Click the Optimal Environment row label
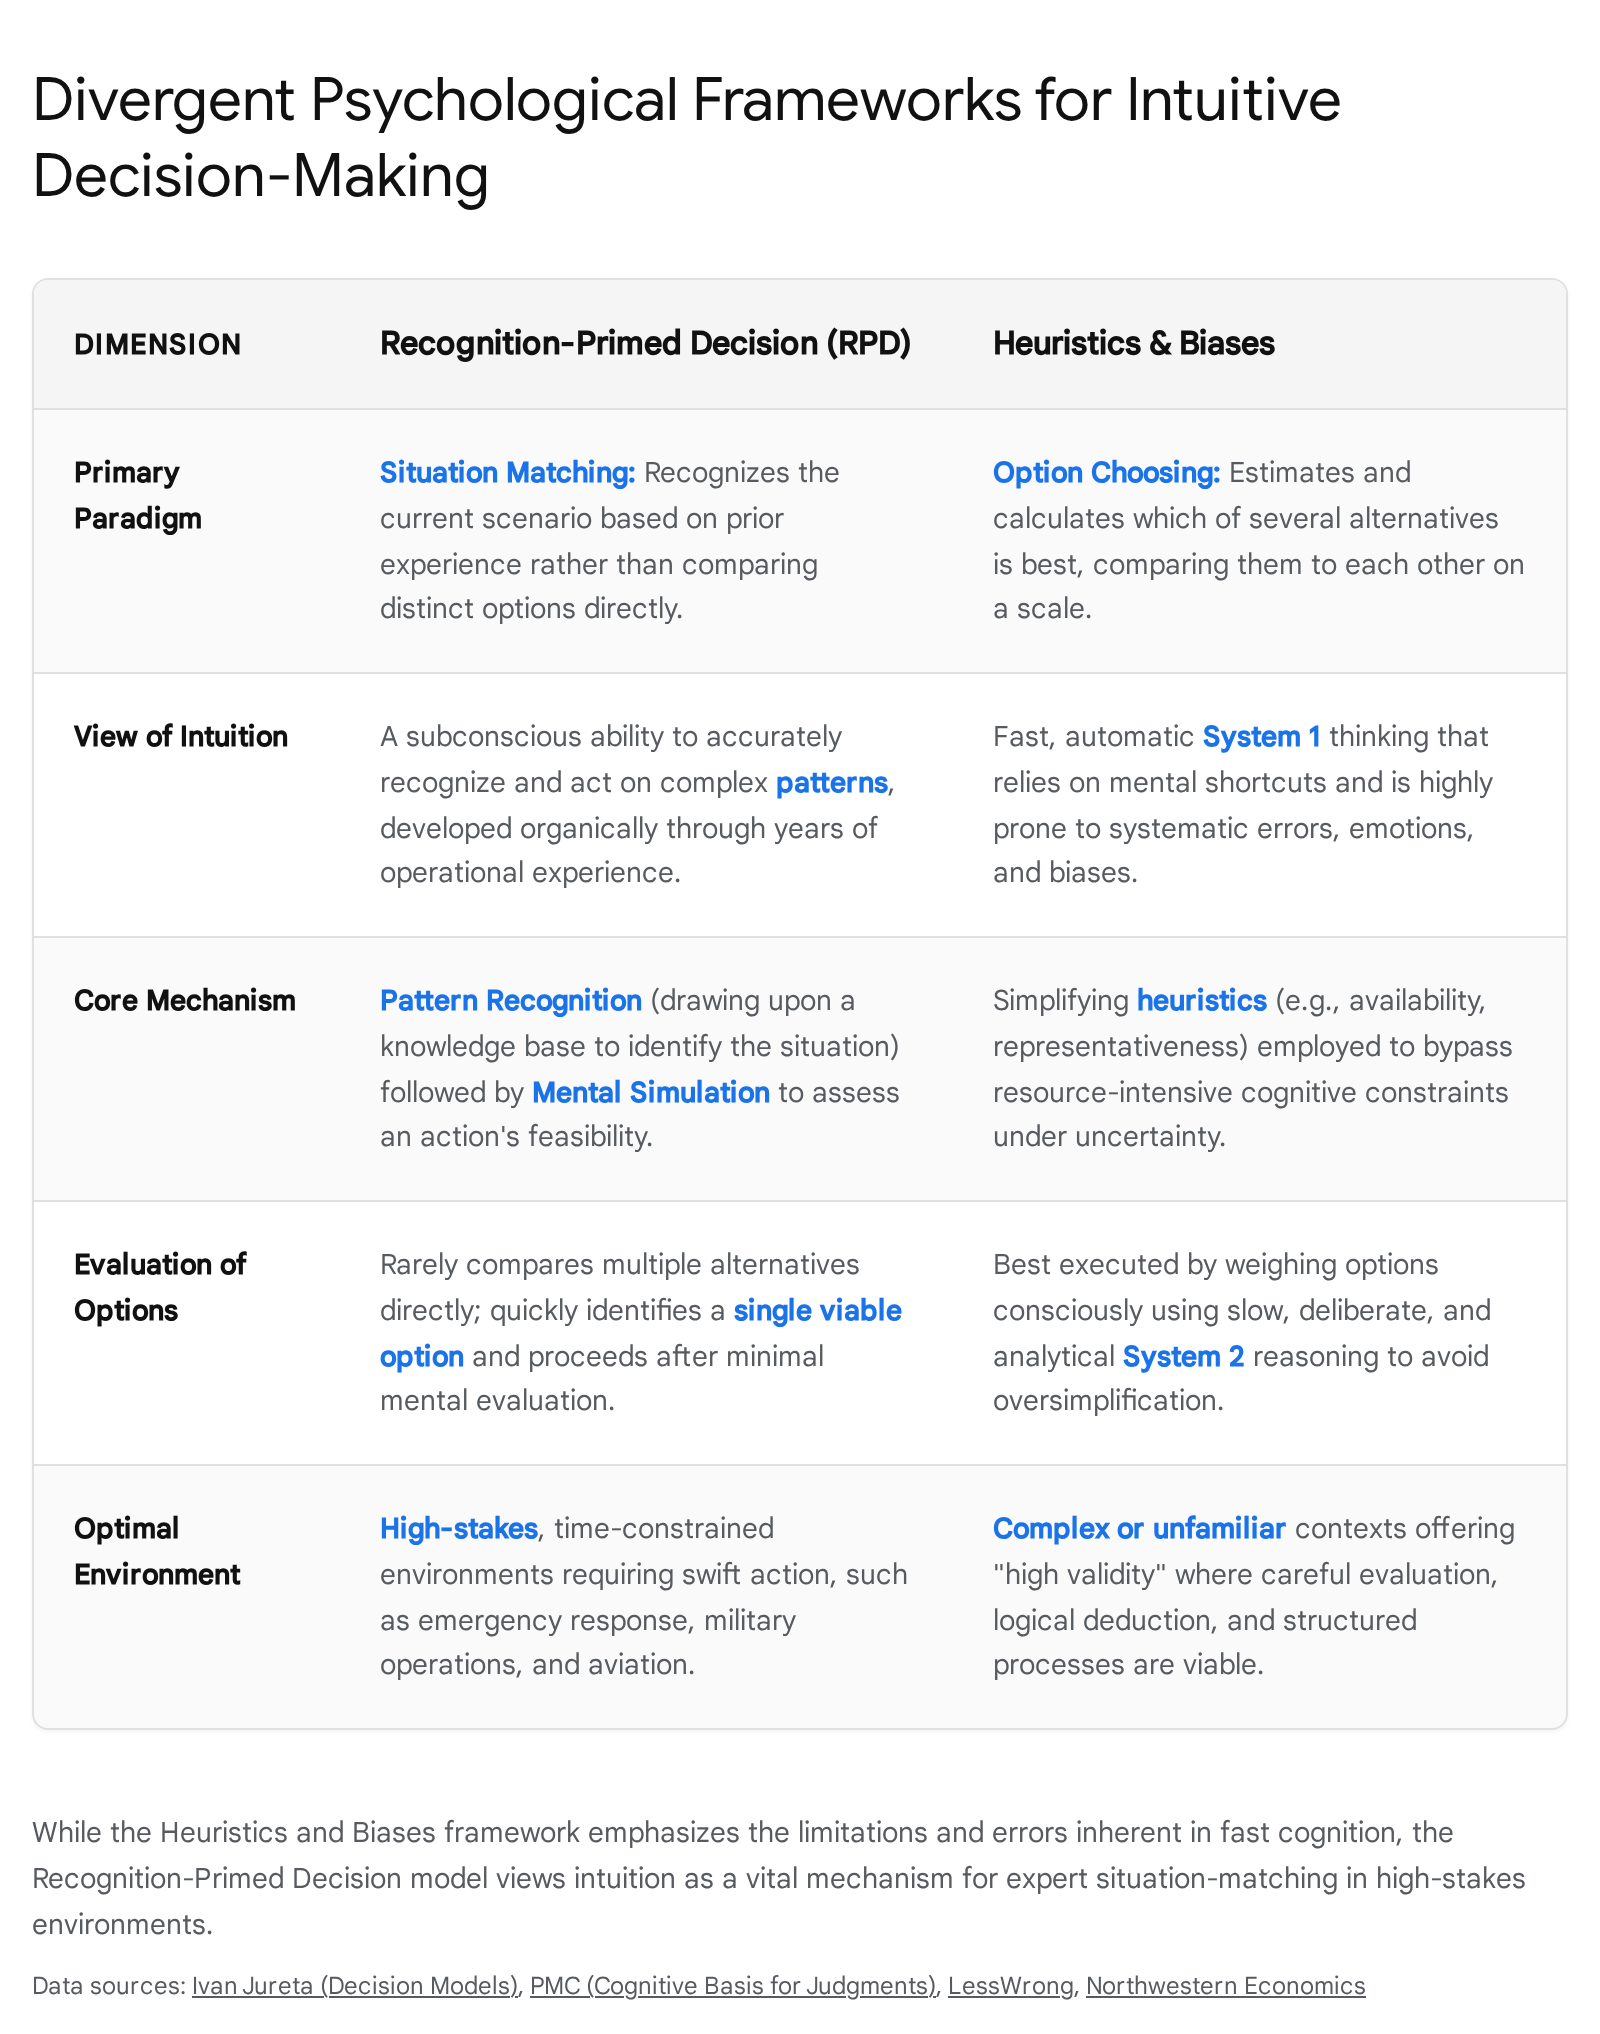This screenshot has height=2034, width=1600. [157, 1551]
